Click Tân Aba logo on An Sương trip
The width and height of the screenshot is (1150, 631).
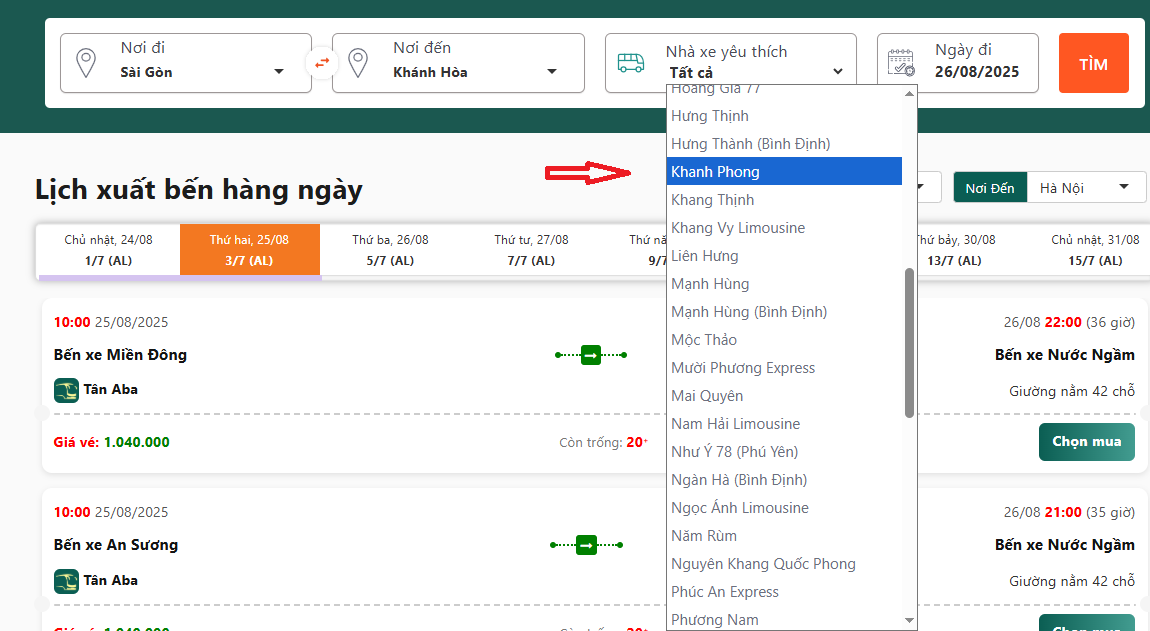[66, 581]
